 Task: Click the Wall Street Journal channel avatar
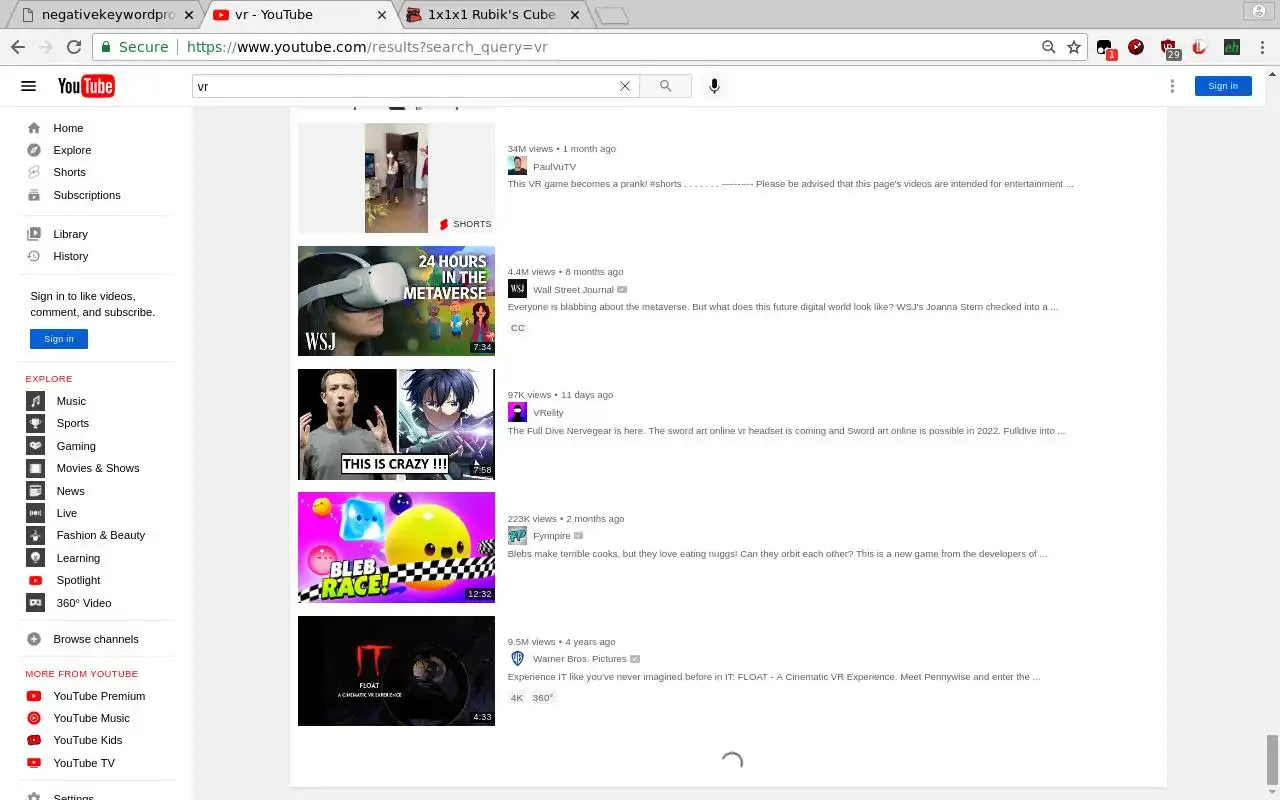click(x=517, y=289)
